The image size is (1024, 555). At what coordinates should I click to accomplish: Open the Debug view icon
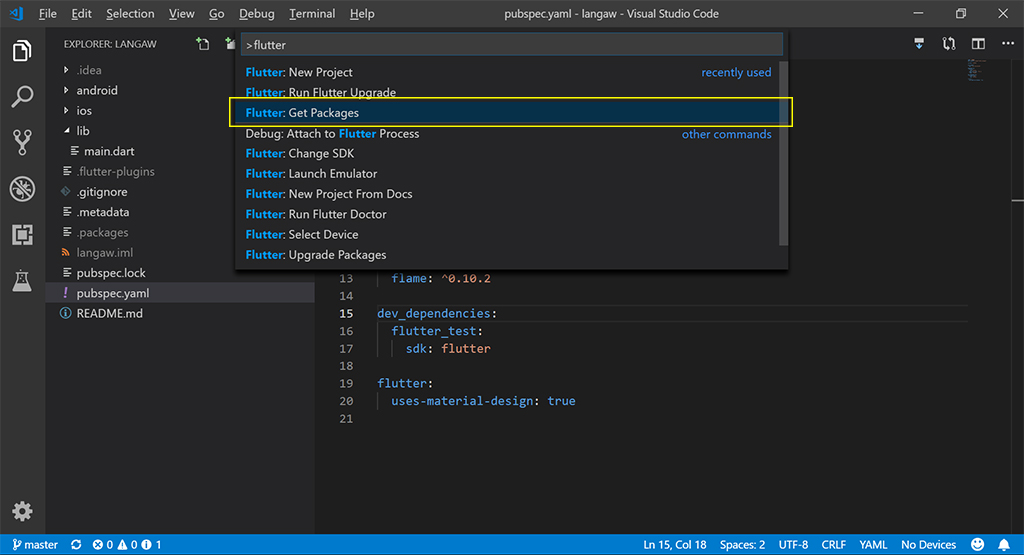22,188
